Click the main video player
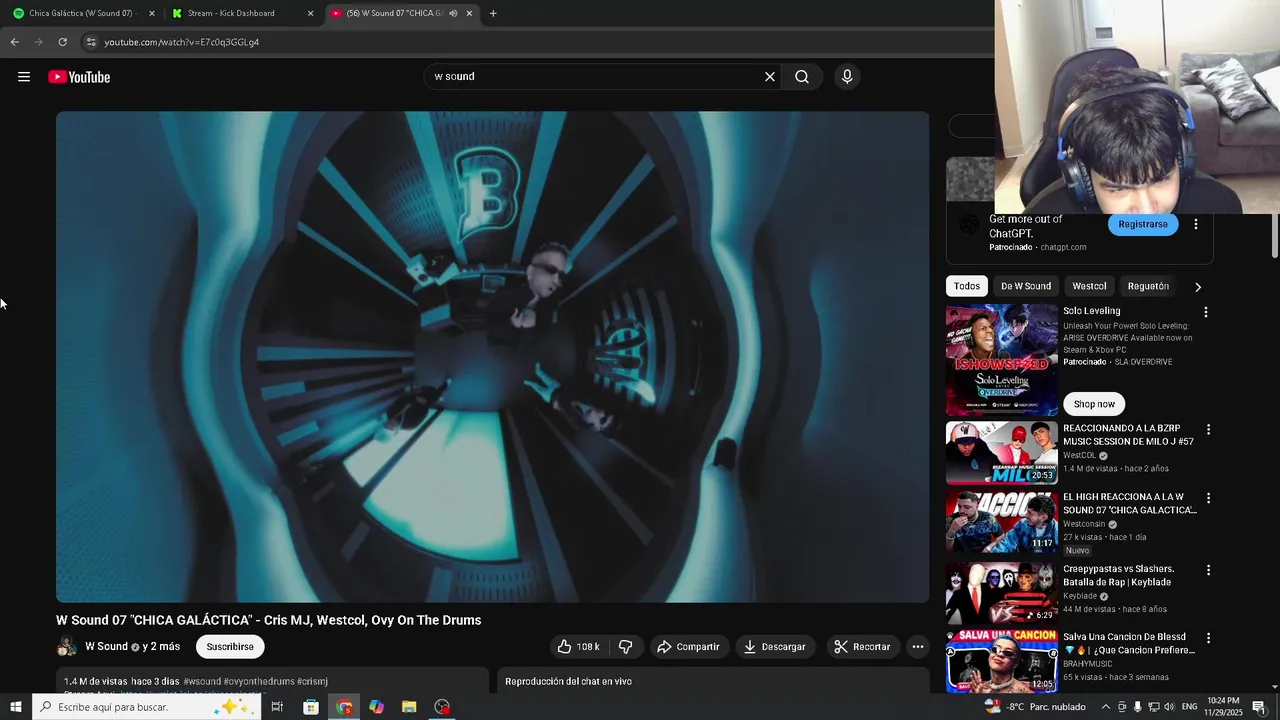Viewport: 1280px width, 720px height. click(x=492, y=357)
